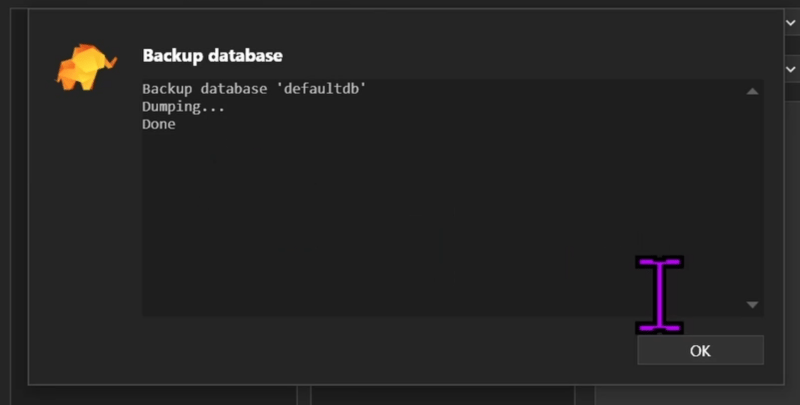Select the 'Dumping...' log line
The image size is (800, 405).
pyautogui.click(x=183, y=107)
